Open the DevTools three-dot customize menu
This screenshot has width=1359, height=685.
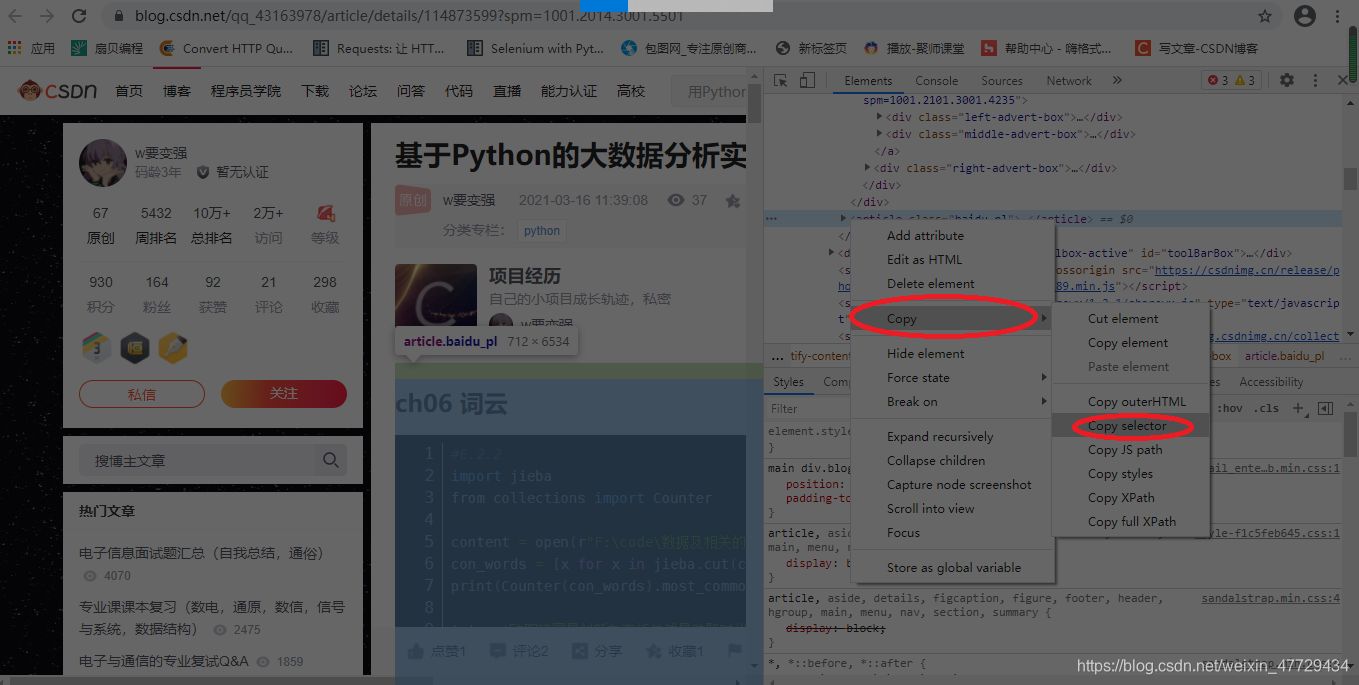tap(1314, 81)
